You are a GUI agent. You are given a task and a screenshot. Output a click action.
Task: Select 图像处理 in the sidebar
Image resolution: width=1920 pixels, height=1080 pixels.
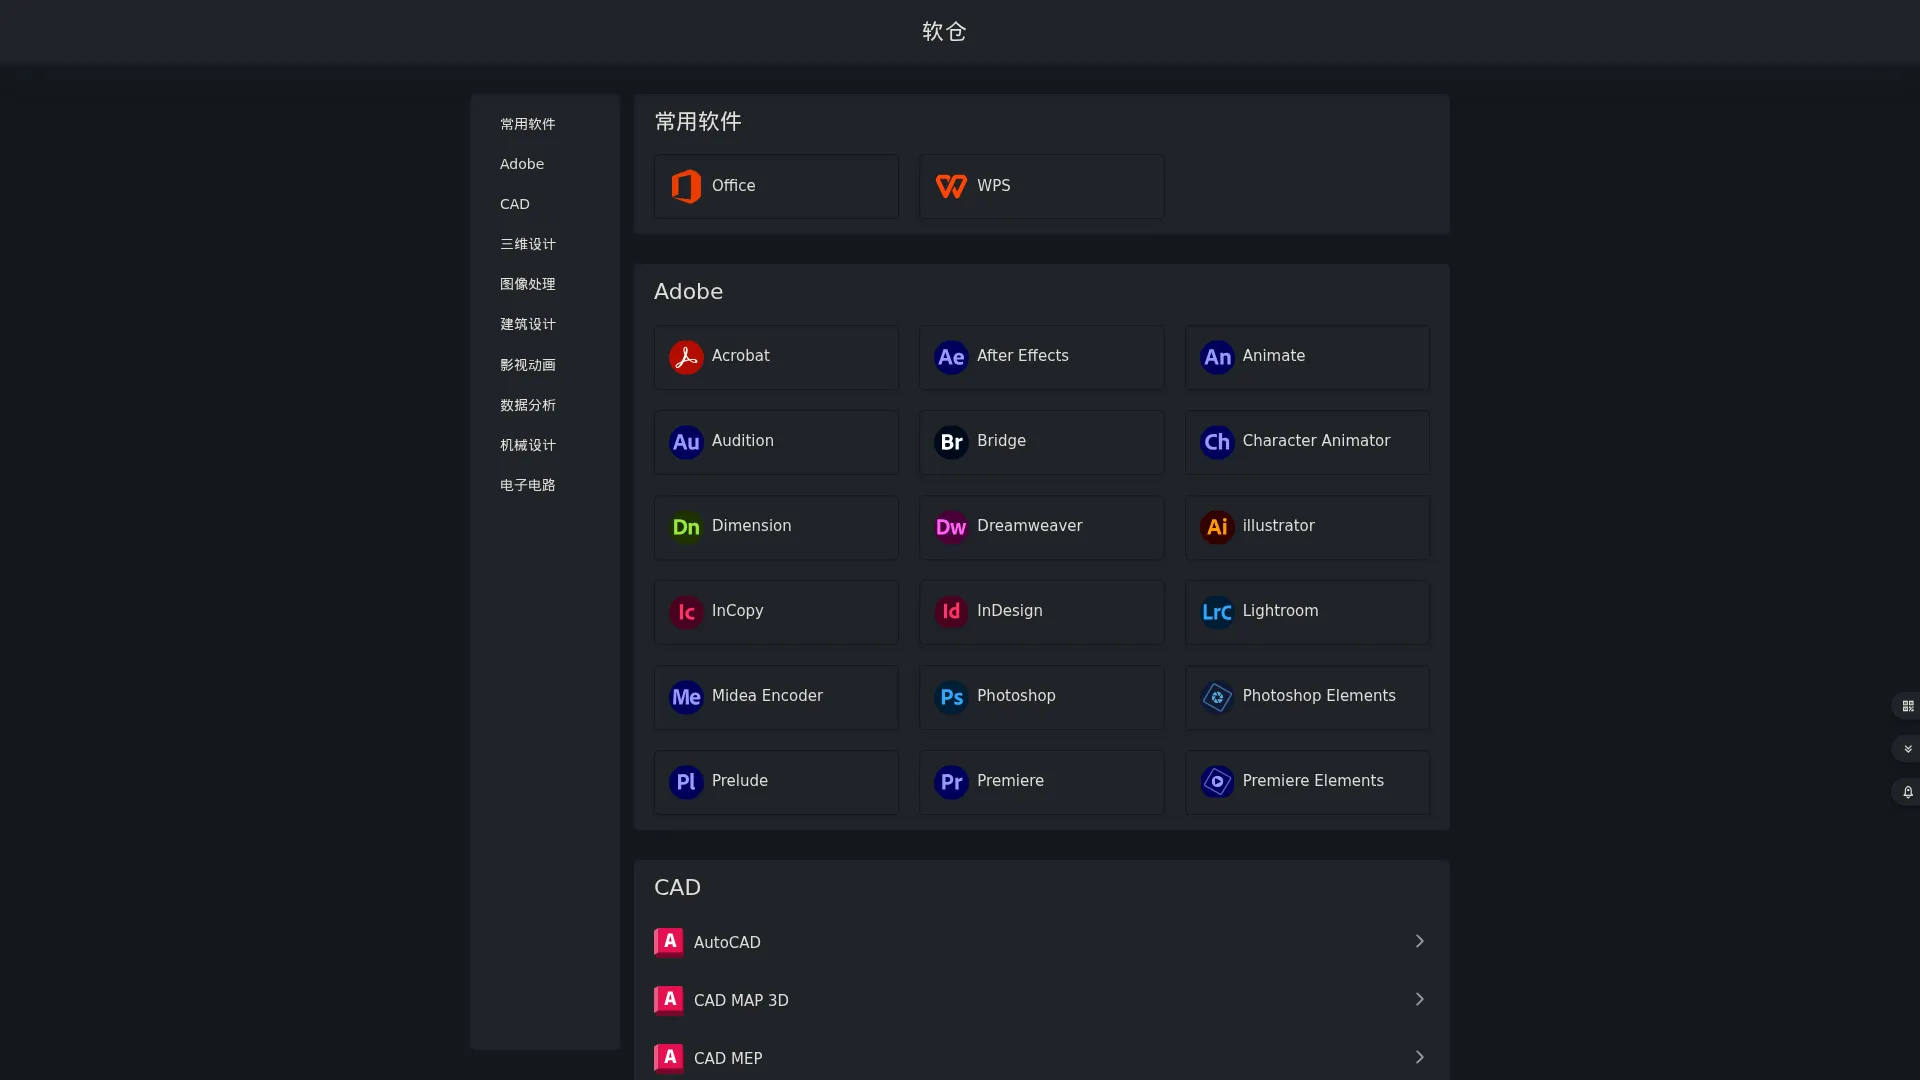(527, 284)
